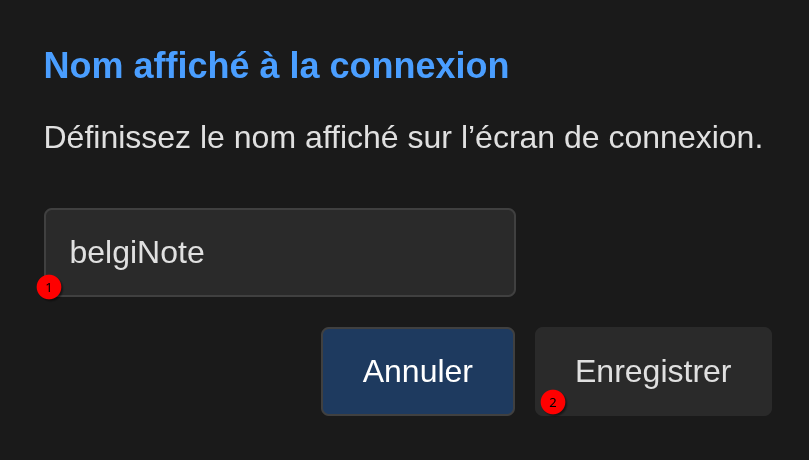
Task: Cancel the login name dialog
Action: pos(417,371)
